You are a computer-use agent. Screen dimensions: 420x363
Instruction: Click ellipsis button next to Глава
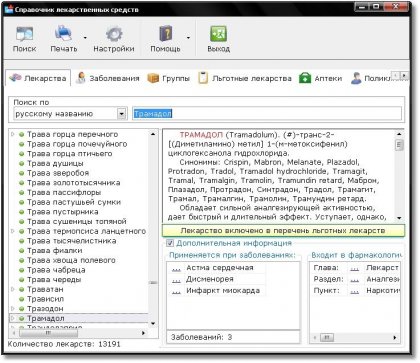pos(355,268)
